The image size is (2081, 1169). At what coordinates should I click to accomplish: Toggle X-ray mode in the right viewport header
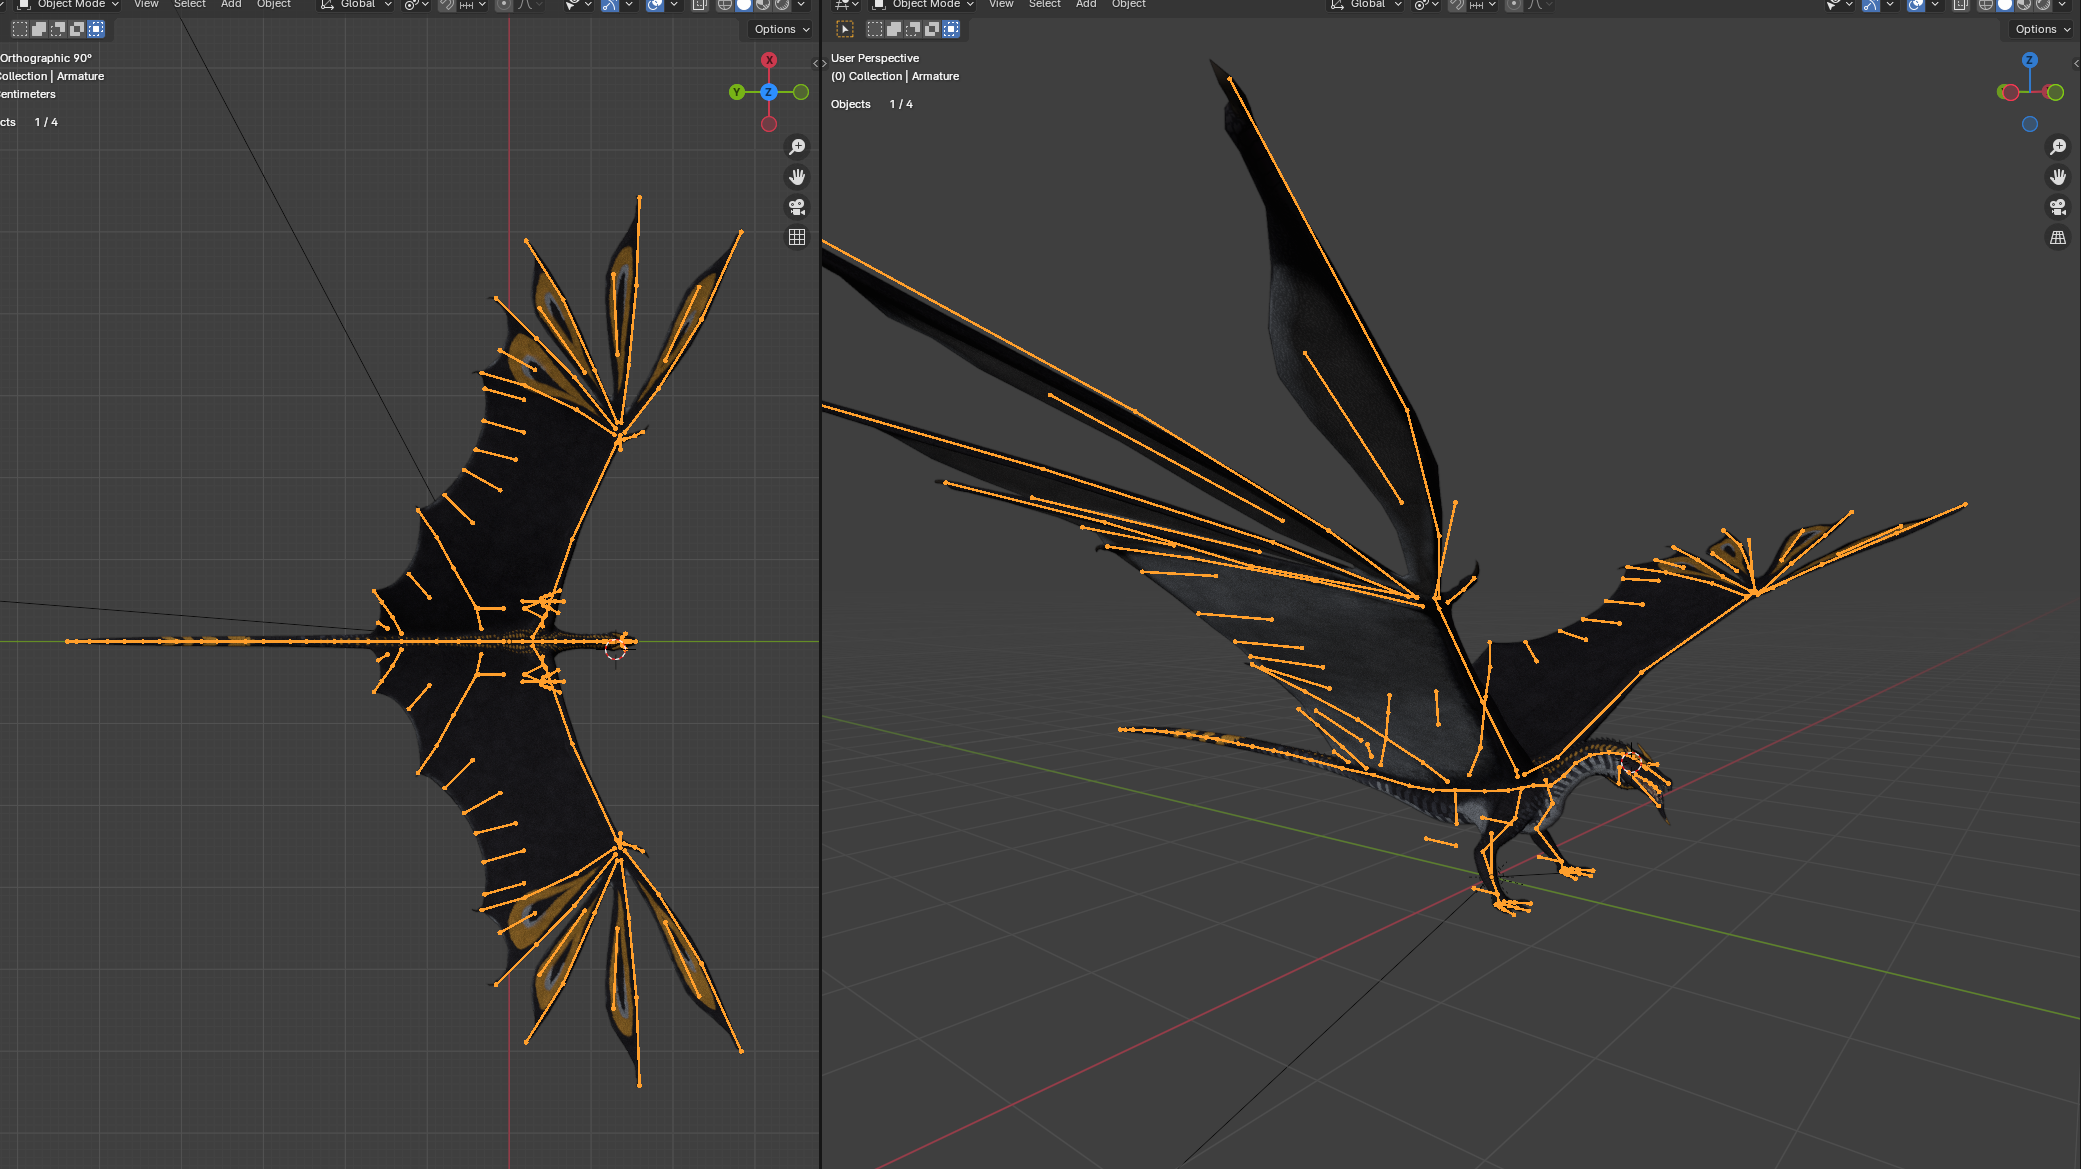[1959, 5]
